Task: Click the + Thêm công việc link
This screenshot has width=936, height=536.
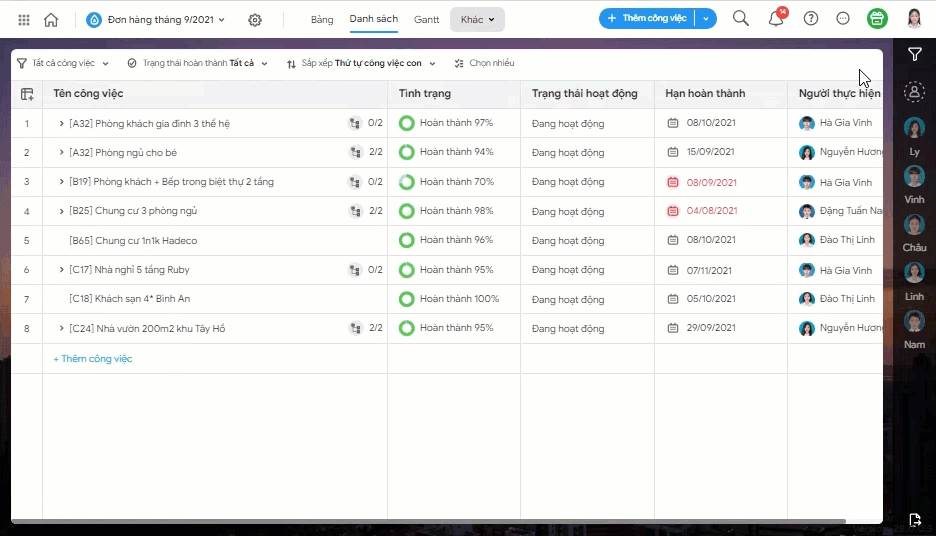Action: [93, 359]
